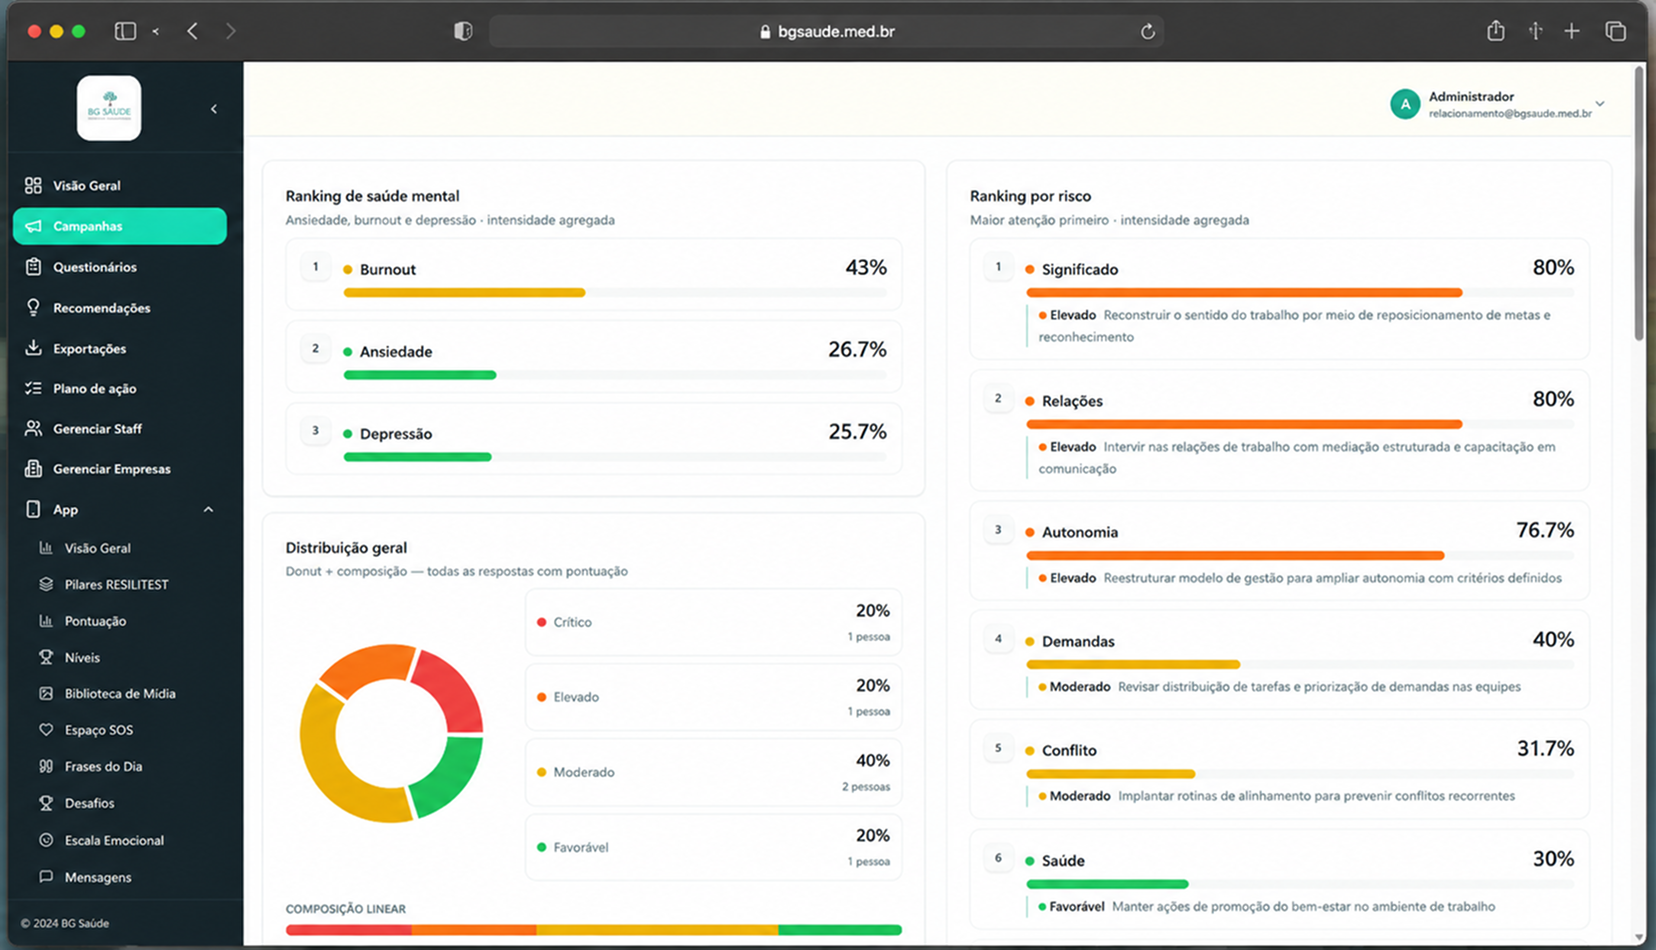Image resolution: width=1656 pixels, height=950 pixels.
Task: Click the Crítico distribution card
Action: tap(714, 622)
